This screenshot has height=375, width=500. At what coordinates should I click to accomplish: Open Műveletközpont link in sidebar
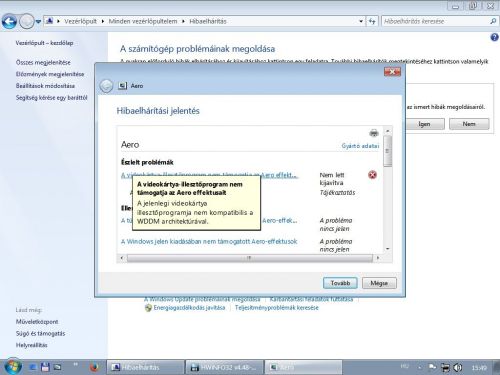[x=37, y=322]
